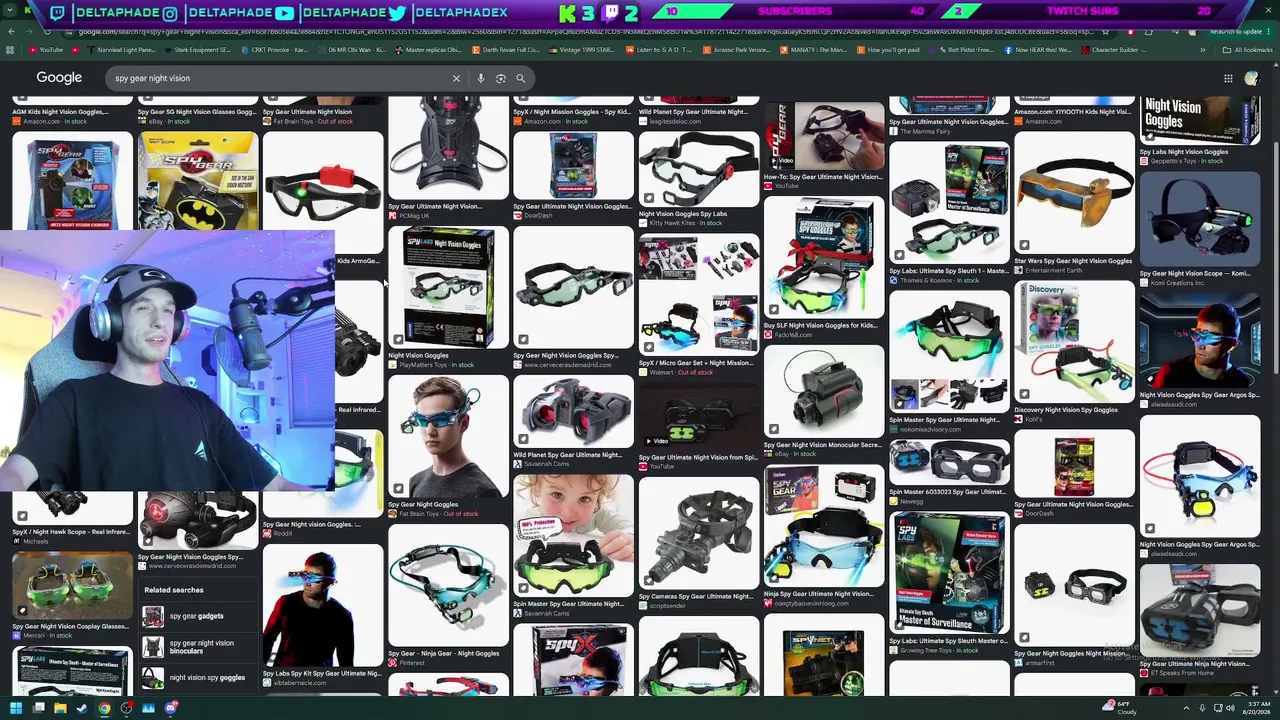This screenshot has width=1280, height=720.
Task: Open 'Discovery Night Vision Spy Goggles' image
Action: (1074, 342)
